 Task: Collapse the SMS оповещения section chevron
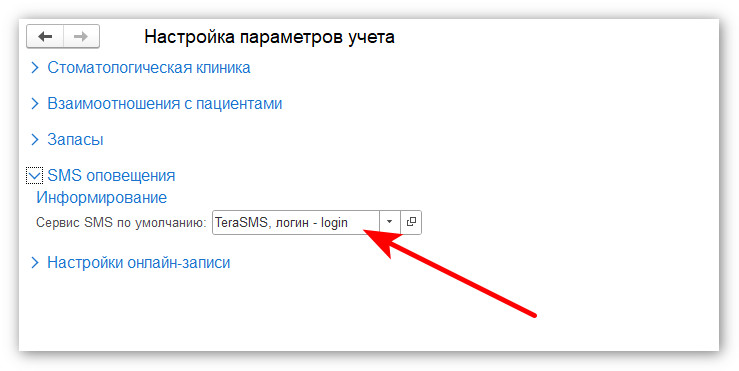coord(34,176)
